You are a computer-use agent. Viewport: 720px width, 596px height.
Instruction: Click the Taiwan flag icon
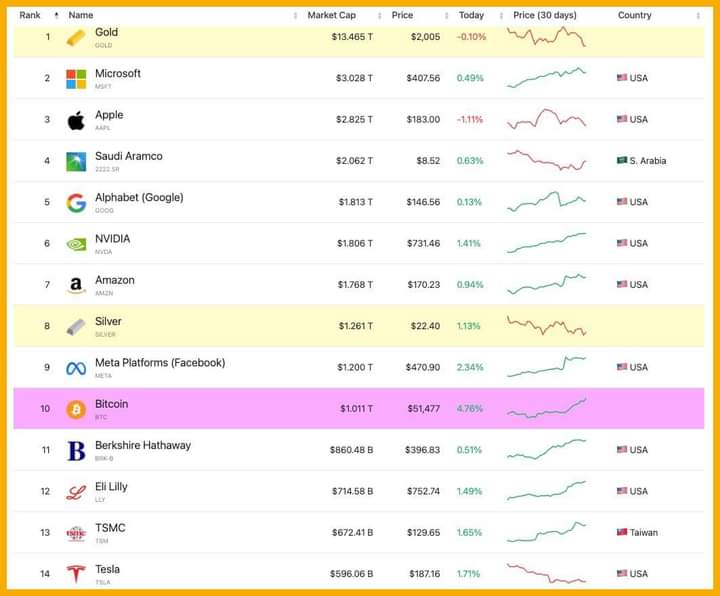[x=622, y=532]
